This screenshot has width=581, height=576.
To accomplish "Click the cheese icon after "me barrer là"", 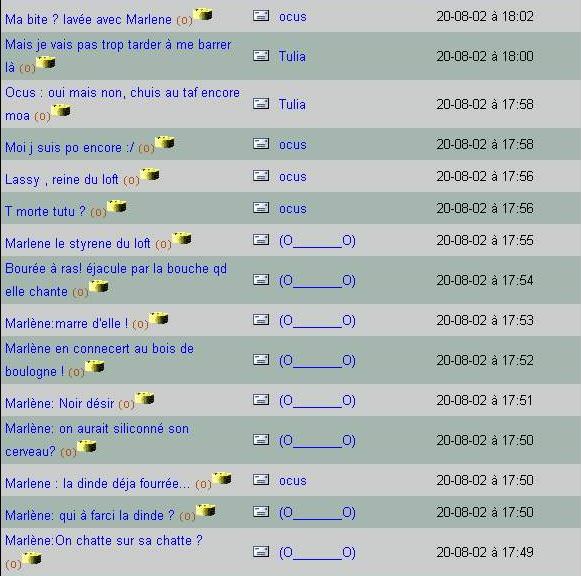I will pyautogui.click(x=46, y=62).
